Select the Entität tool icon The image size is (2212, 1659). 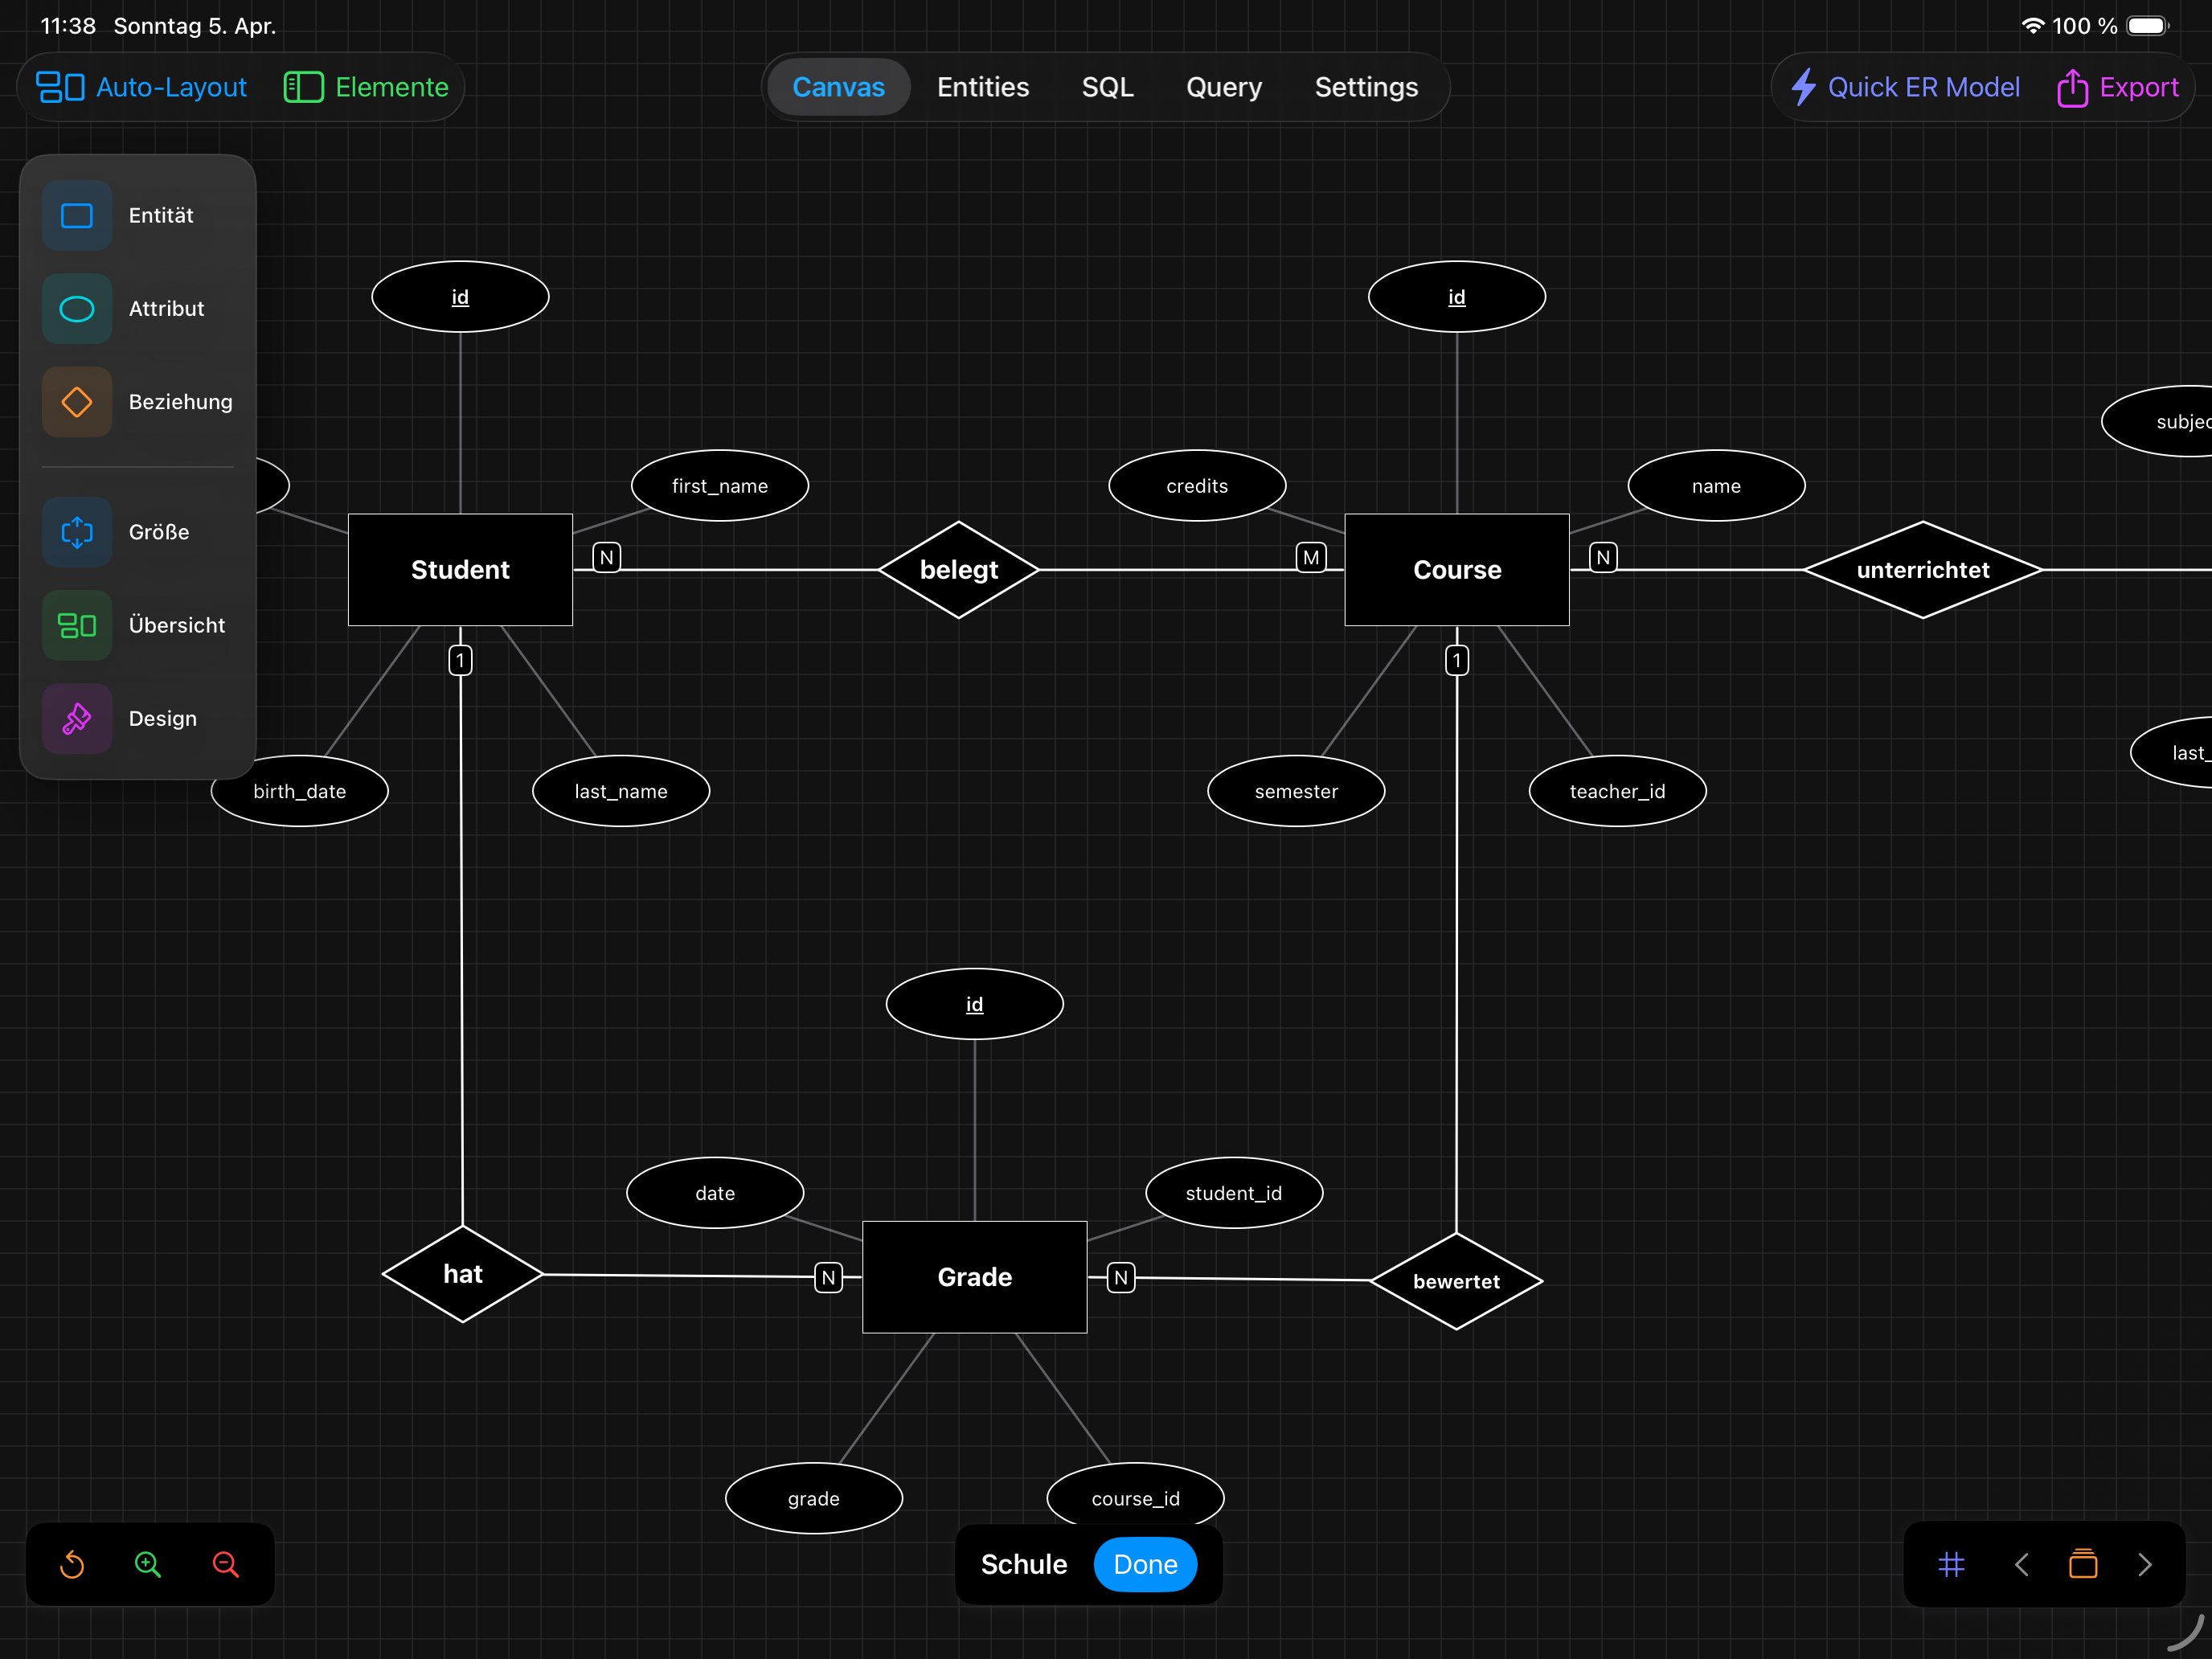click(x=77, y=215)
